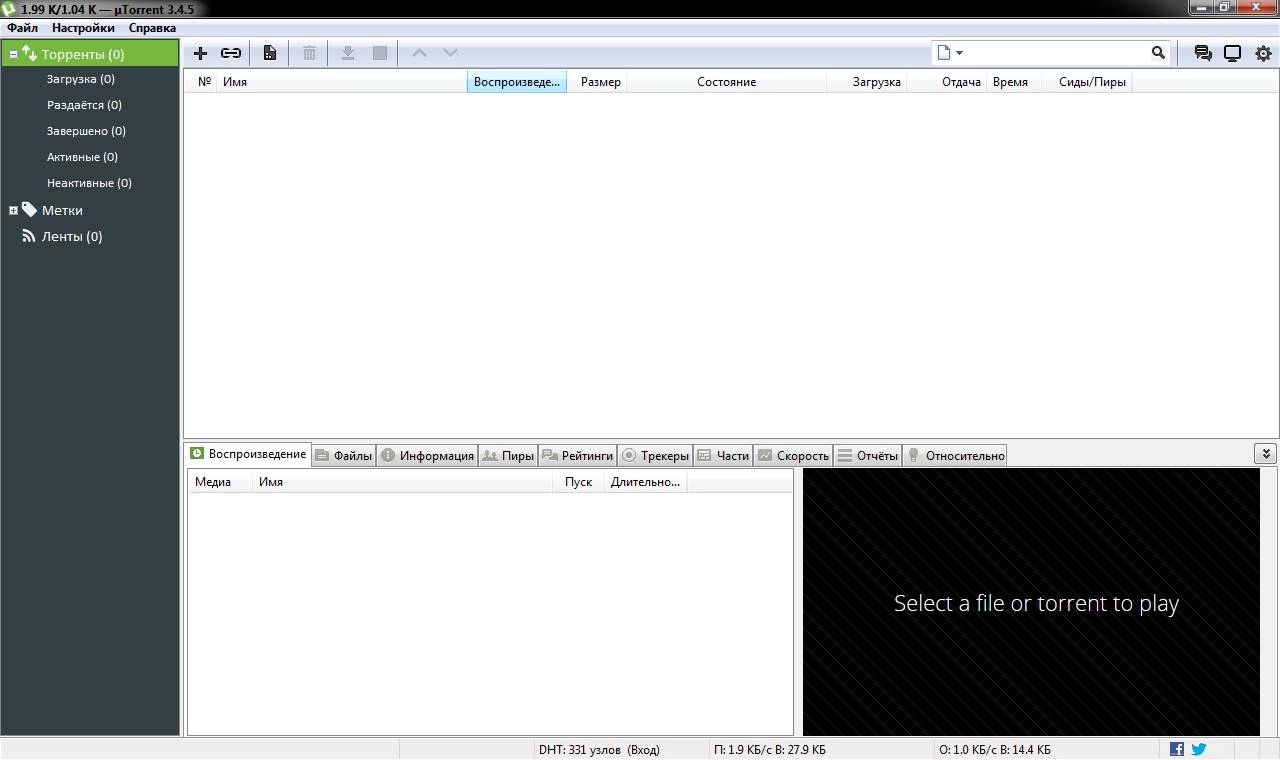Screen dimensions: 1280x760
Task: Collapse the lower details panel
Action: (x=1265, y=453)
